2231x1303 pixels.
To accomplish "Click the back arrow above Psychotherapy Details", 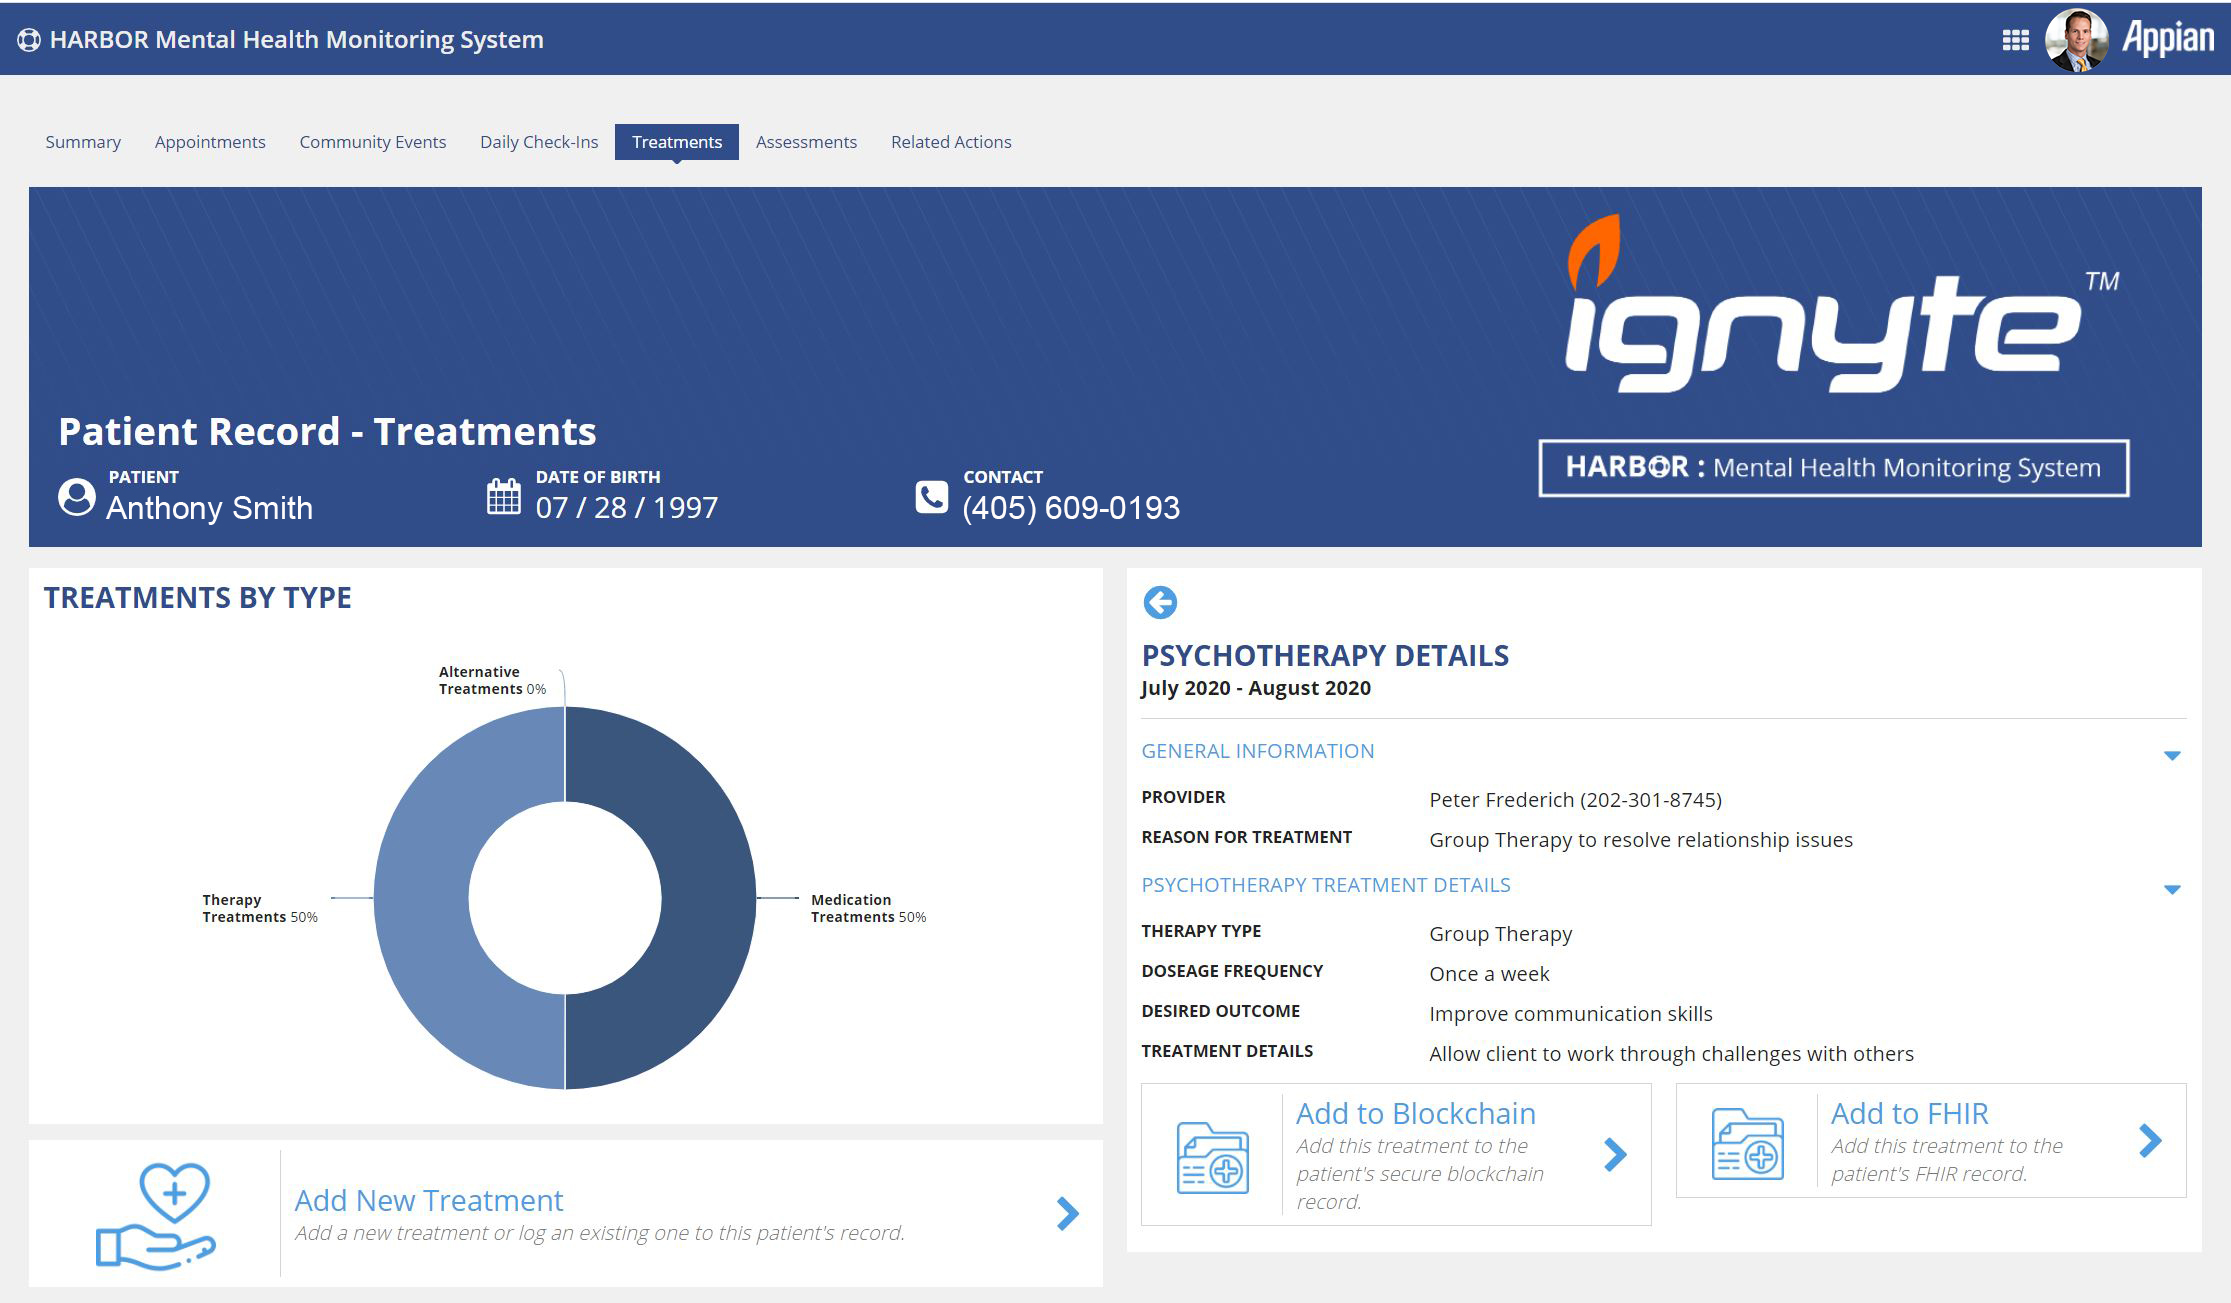I will click(1160, 602).
